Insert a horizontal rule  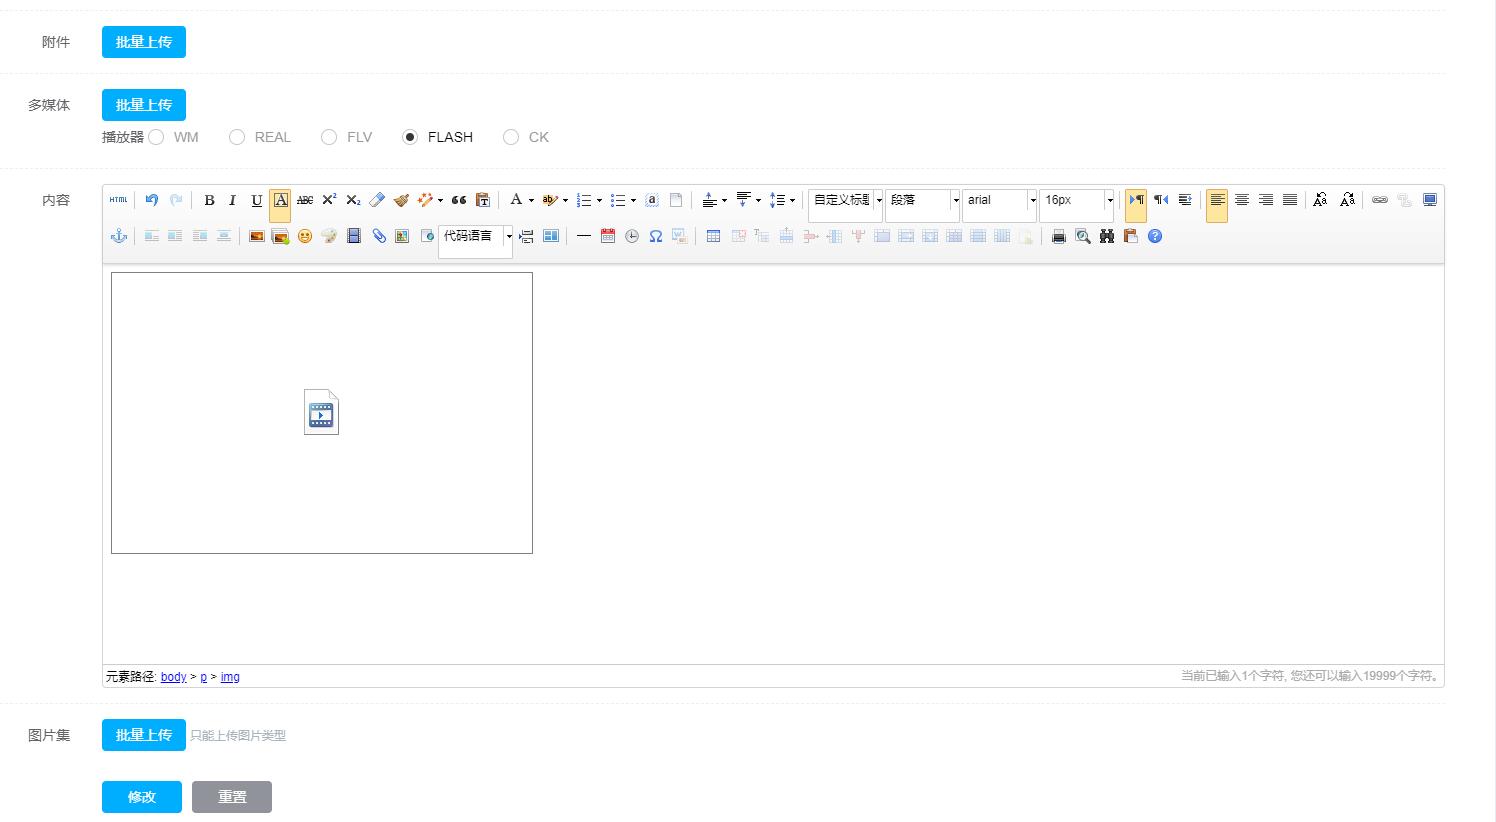[x=584, y=236]
